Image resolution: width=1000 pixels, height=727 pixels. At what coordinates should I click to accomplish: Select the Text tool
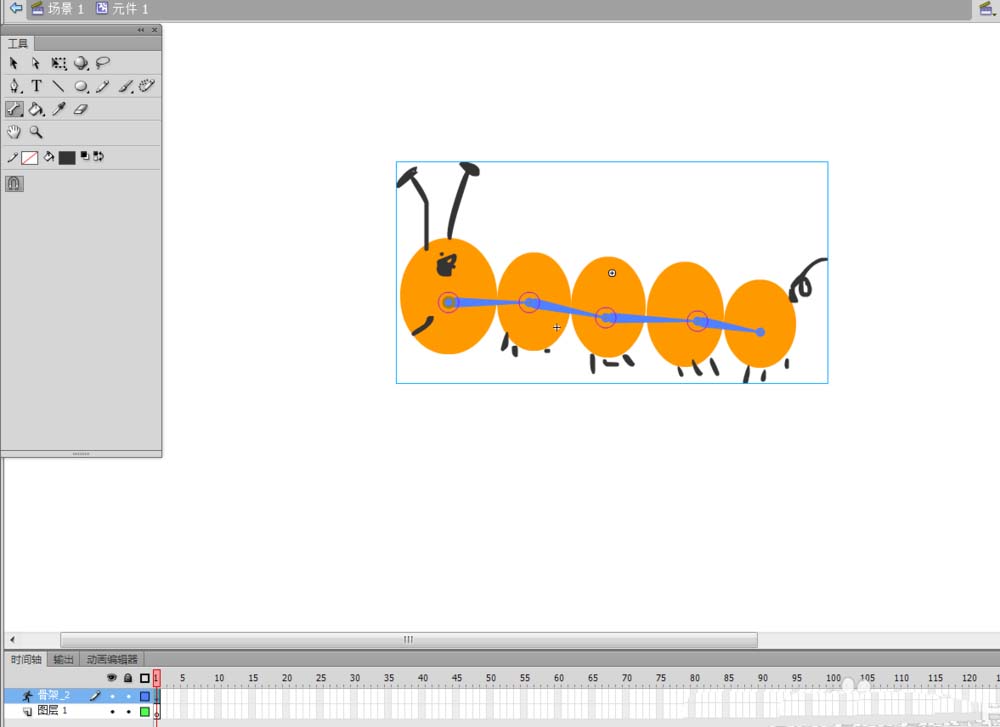click(36, 86)
